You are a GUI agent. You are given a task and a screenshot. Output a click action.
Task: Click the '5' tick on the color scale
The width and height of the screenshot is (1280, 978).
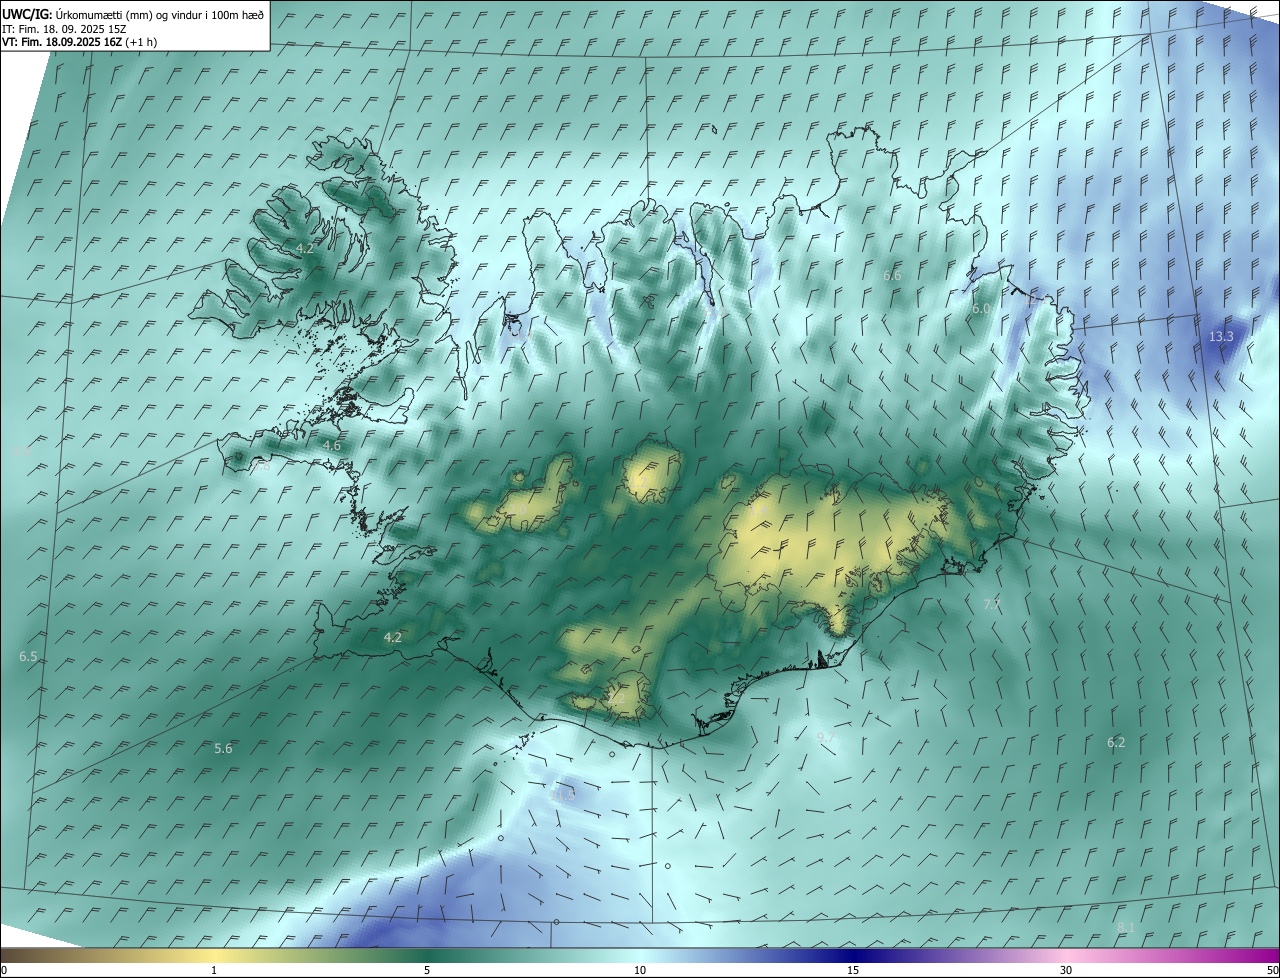(x=427, y=970)
